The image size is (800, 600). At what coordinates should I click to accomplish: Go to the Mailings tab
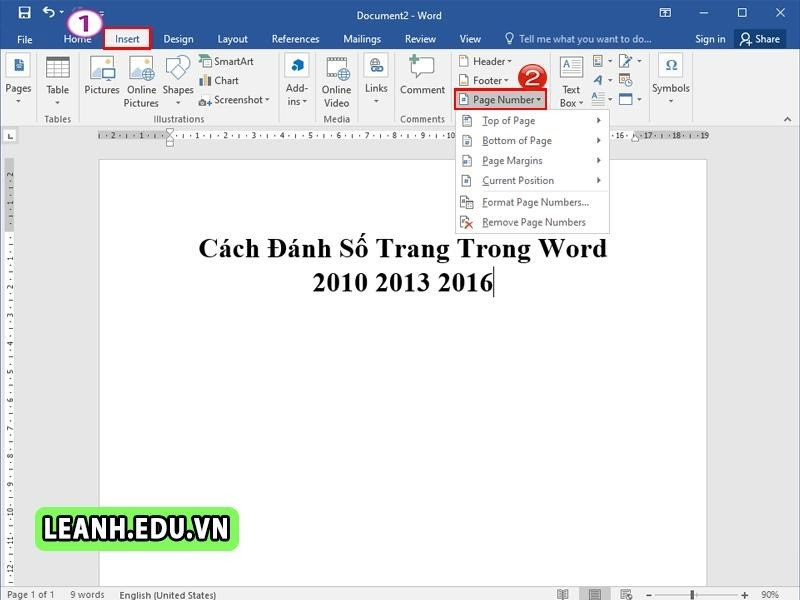click(x=362, y=39)
